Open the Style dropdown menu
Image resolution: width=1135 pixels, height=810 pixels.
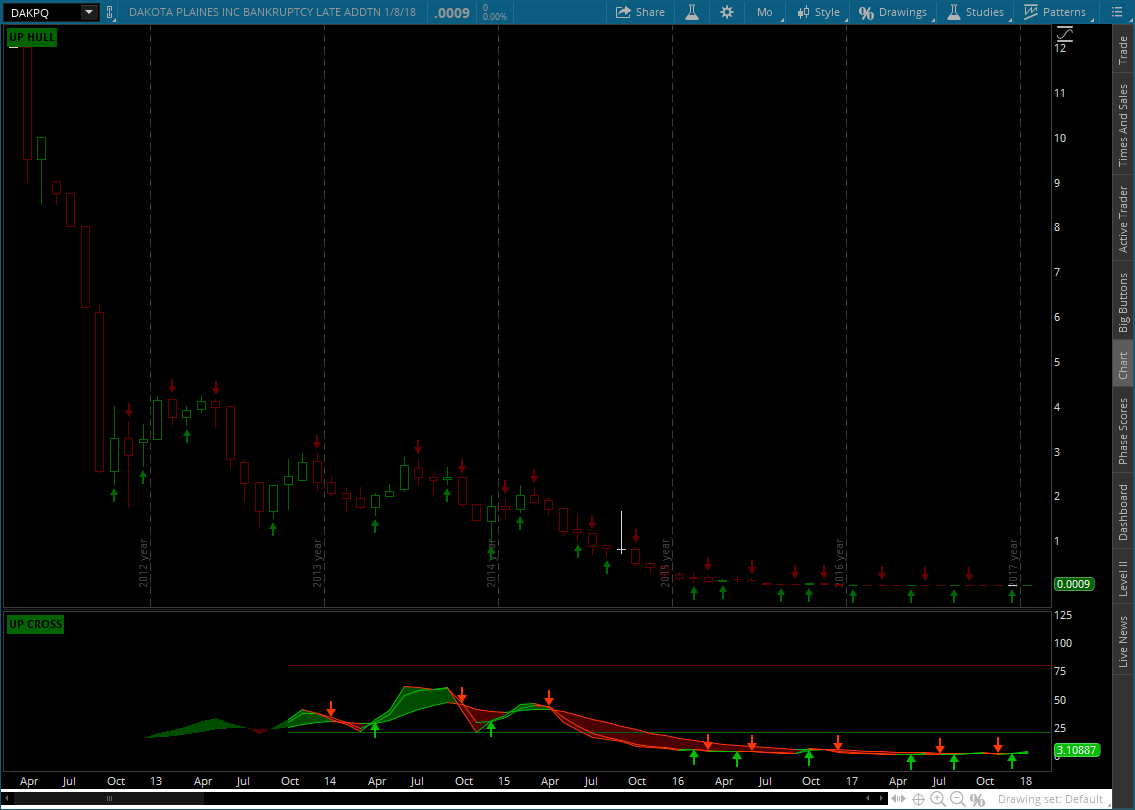(x=818, y=12)
